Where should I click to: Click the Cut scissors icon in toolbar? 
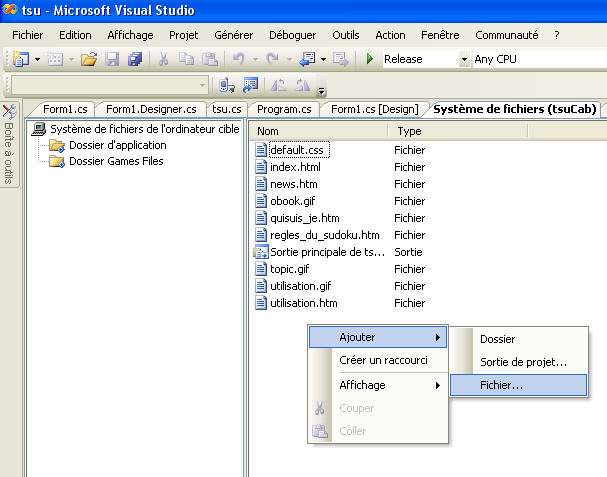click(x=163, y=59)
